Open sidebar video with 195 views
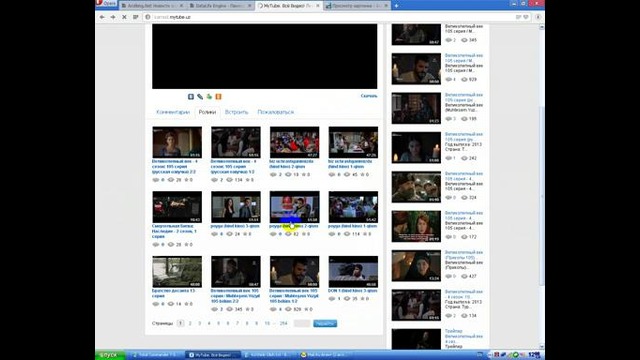 pyautogui.click(x=416, y=108)
